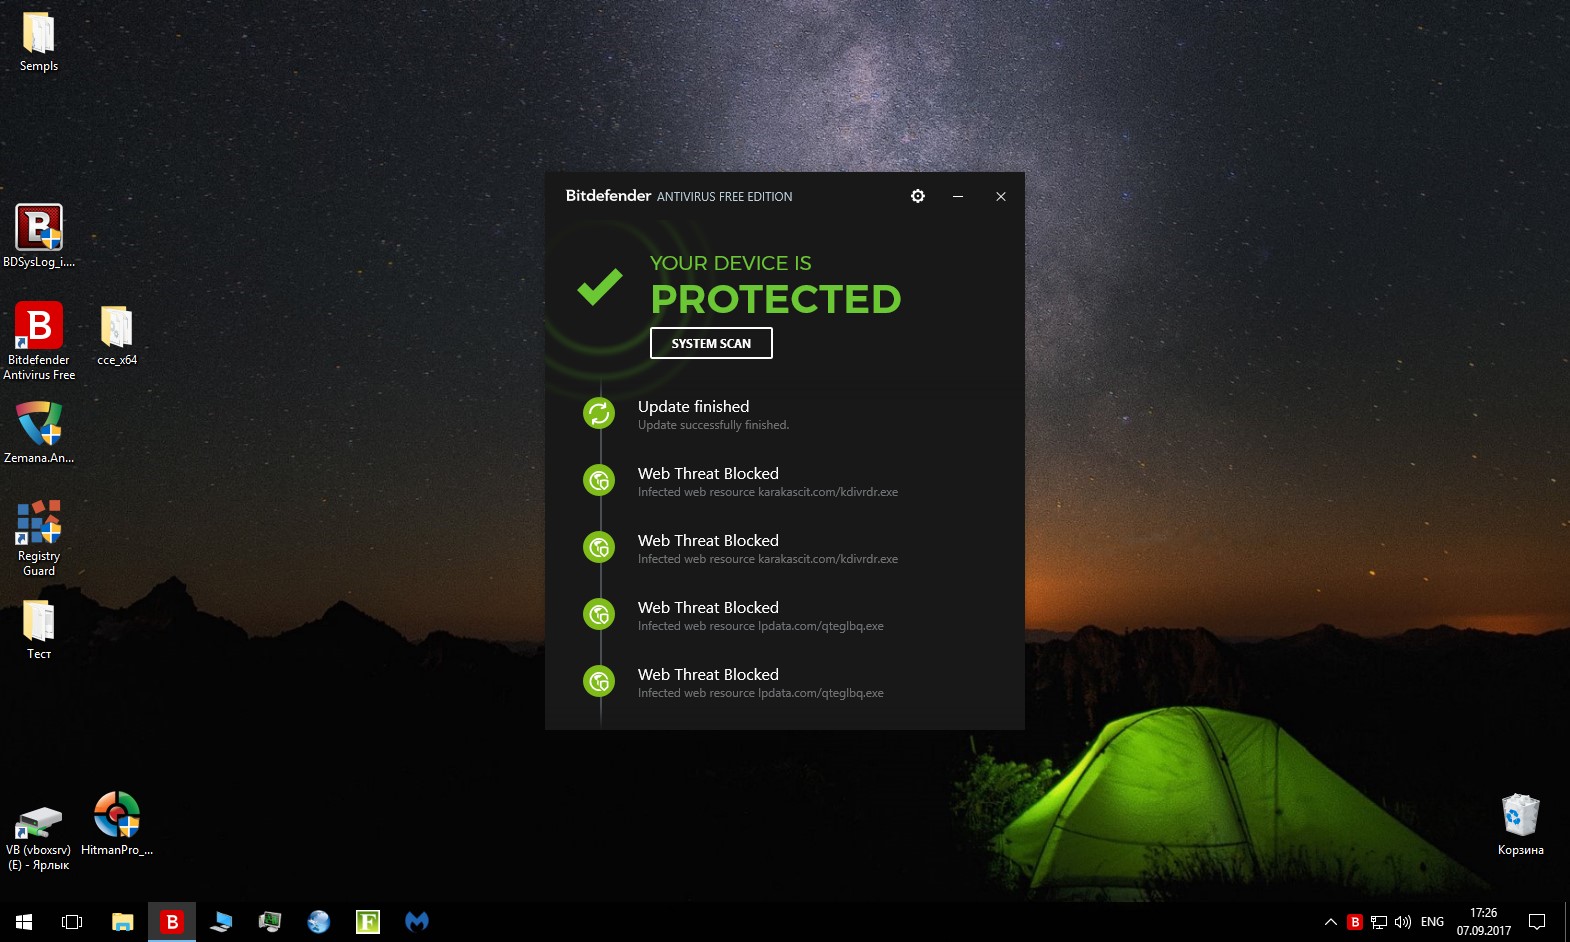This screenshot has height=942, width=1570.
Task: Open clock showing 17:26 07.09.2017
Action: pyautogui.click(x=1484, y=922)
